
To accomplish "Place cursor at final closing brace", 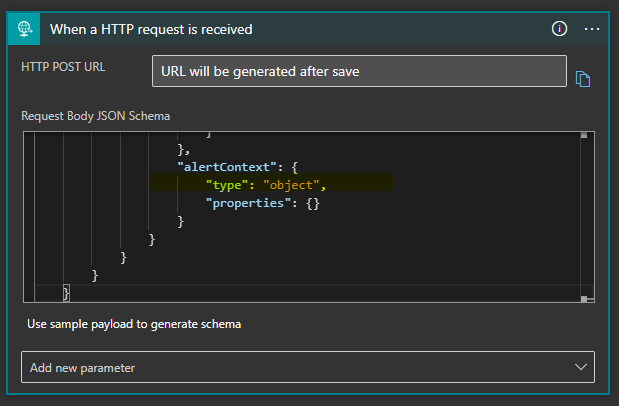I will click(x=66, y=293).
